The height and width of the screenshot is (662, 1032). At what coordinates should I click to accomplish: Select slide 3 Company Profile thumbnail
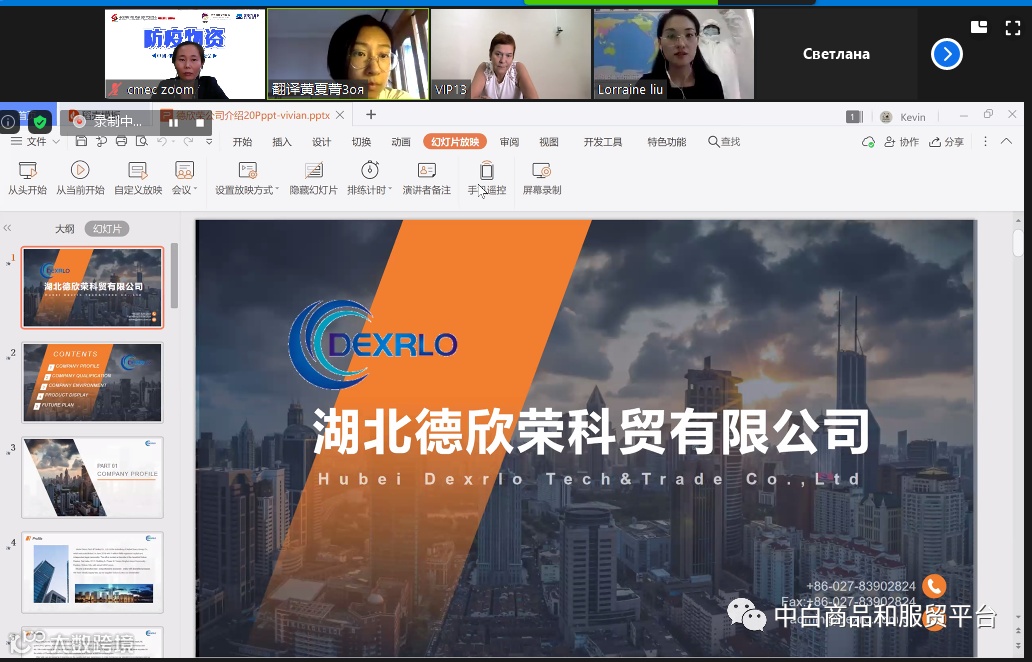tap(92, 477)
